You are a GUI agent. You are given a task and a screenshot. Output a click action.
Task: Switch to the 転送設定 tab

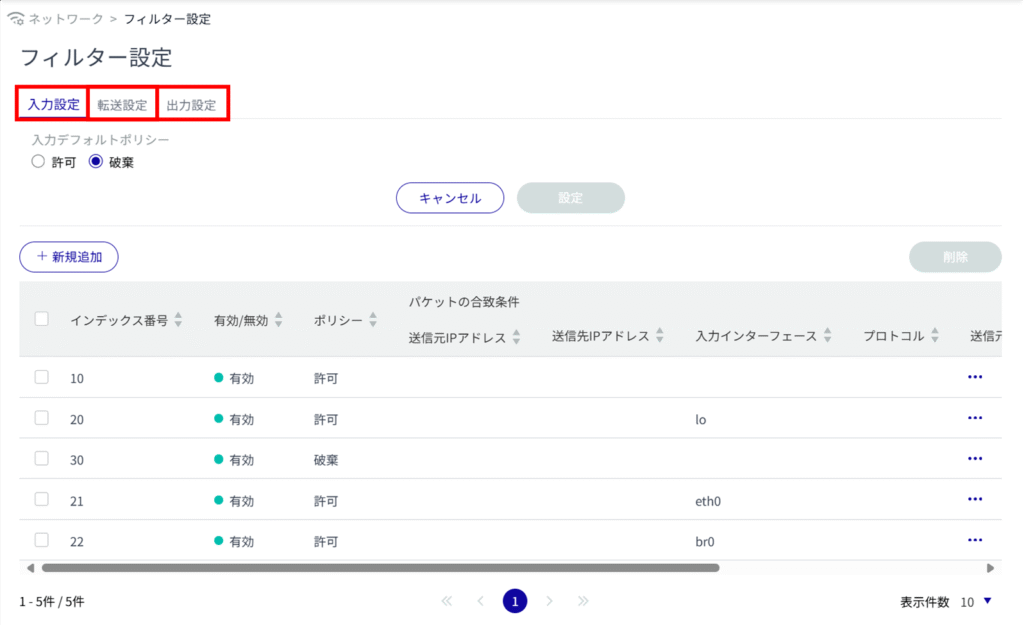(x=122, y=105)
